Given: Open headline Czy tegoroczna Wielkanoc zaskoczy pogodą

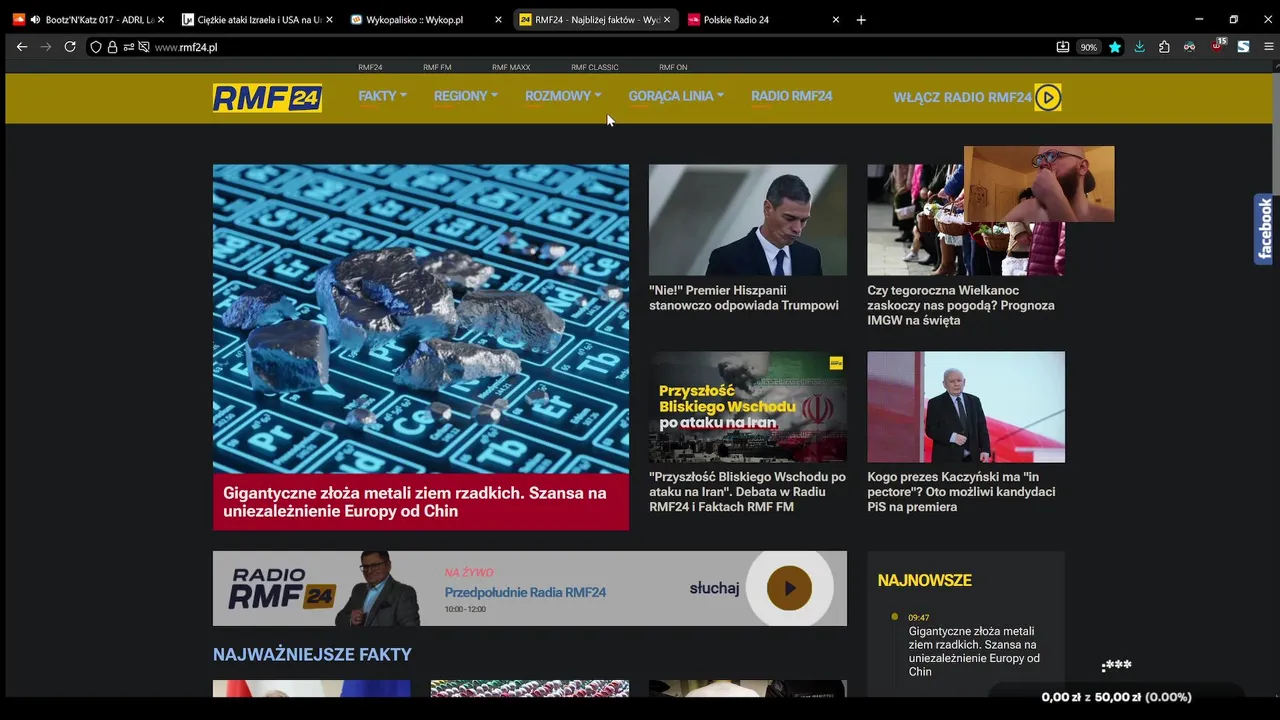Looking at the screenshot, I should coord(961,305).
